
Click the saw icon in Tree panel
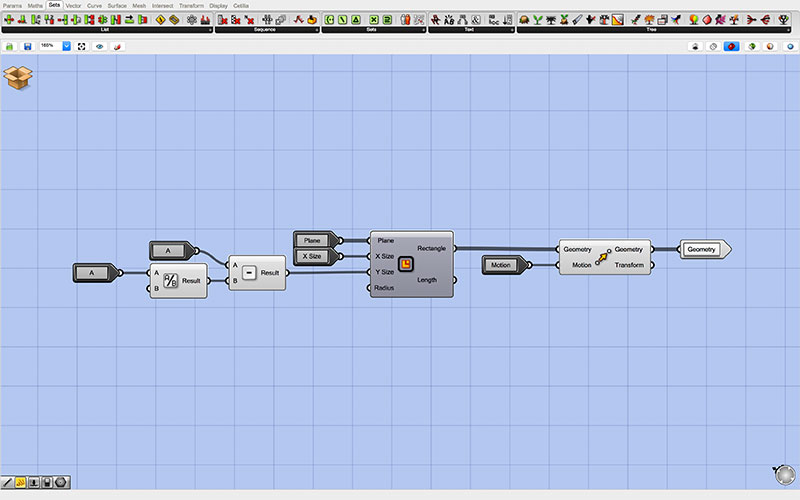tap(577, 20)
